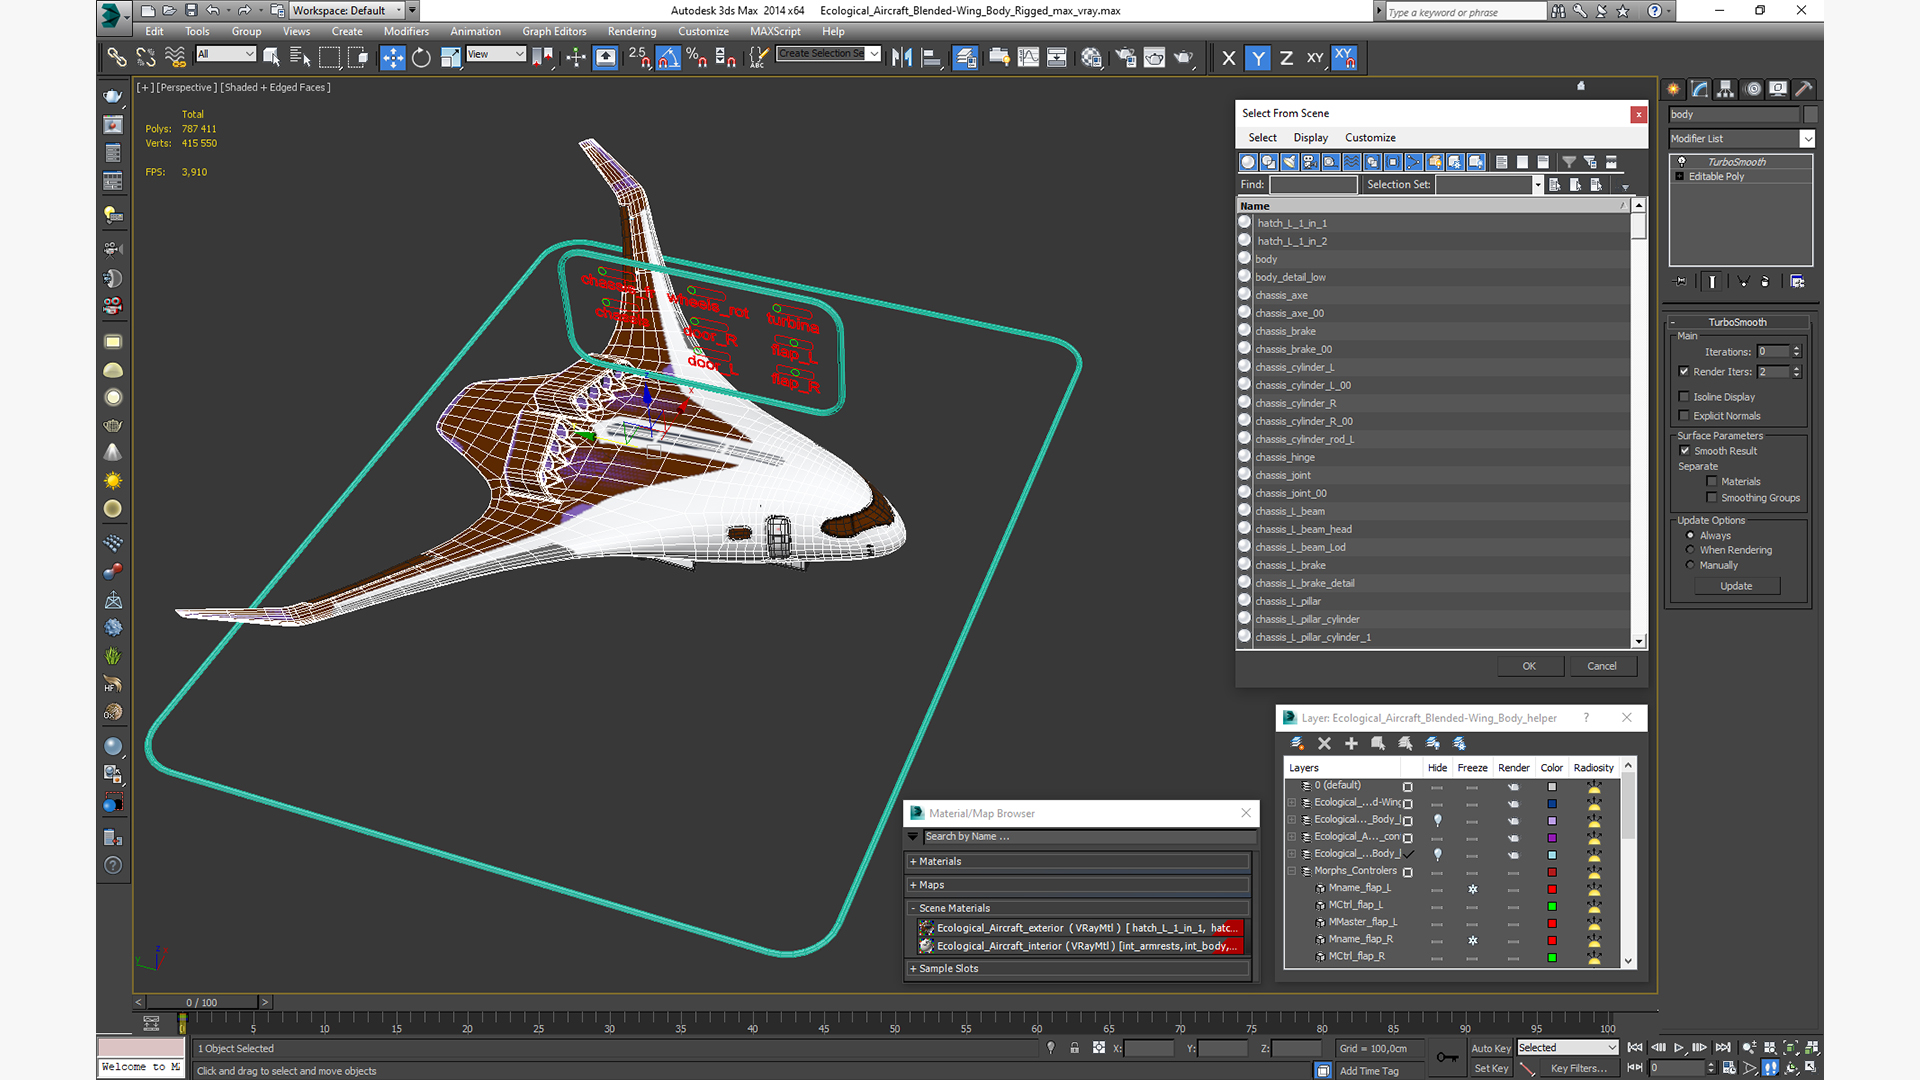1920x1080 pixels.
Task: Open the Modifiers menu
Action: [x=406, y=31]
